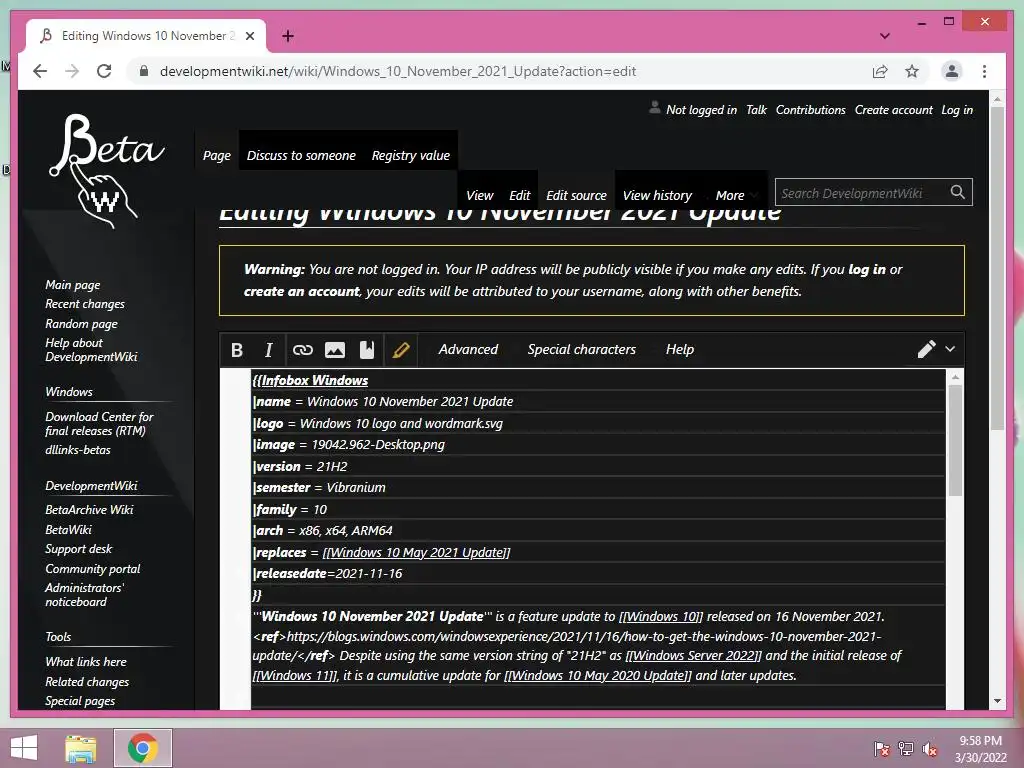Apply italic formatting in editor toolbar
Viewport: 1024px width, 768px height.
(x=268, y=350)
